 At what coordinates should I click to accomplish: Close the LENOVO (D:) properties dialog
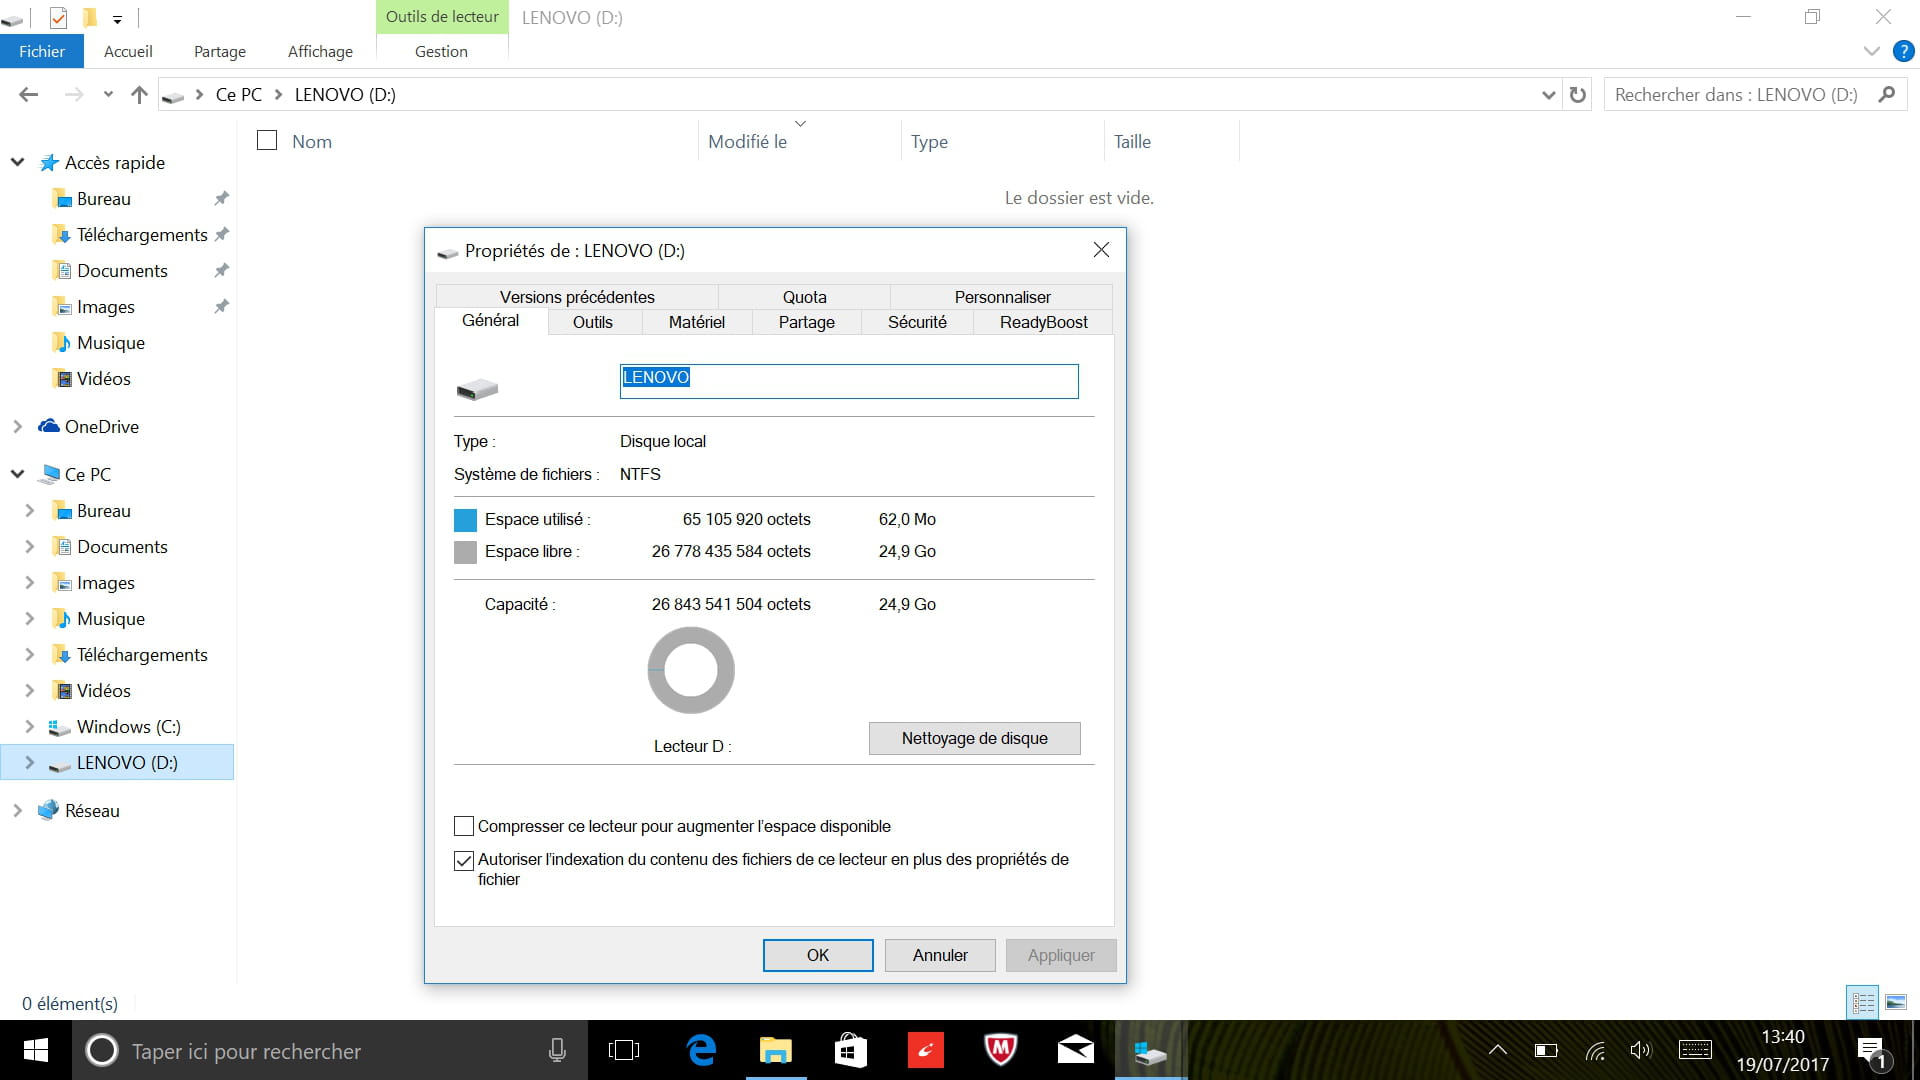pyautogui.click(x=1101, y=250)
